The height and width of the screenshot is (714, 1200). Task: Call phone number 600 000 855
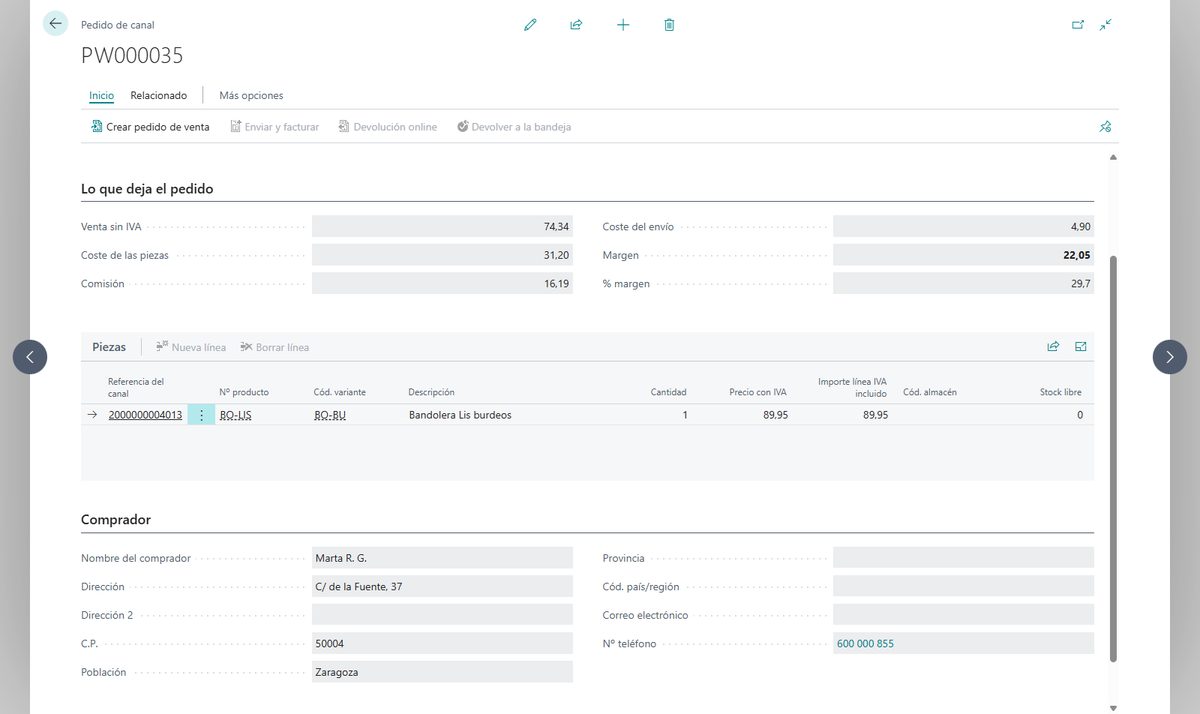865,644
